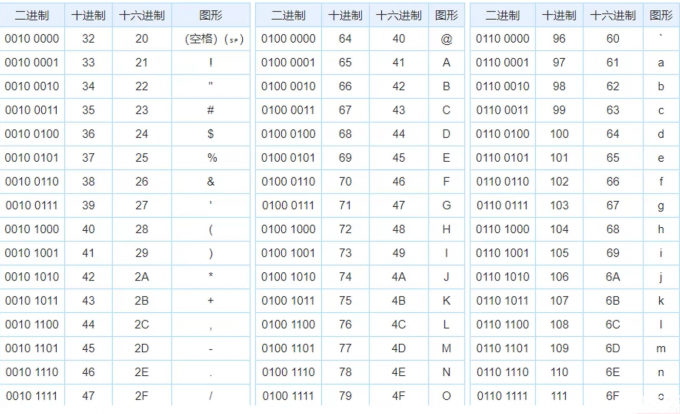680x414 pixels.
Task: Click the 十六进制 header above 20
Action: click(142, 16)
